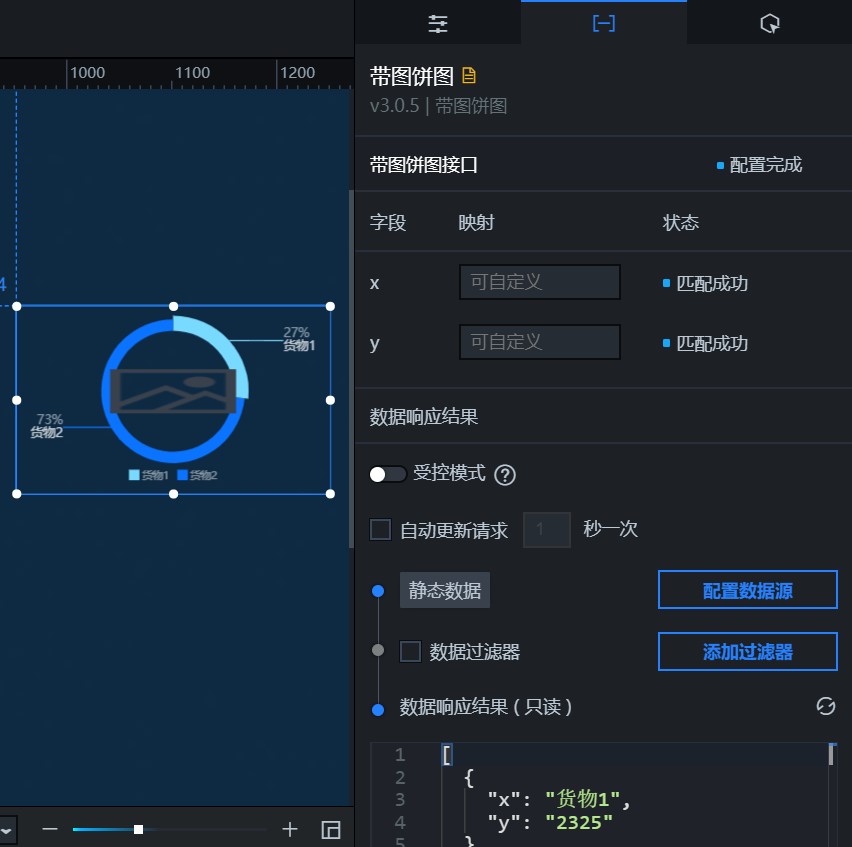Click the 数据响应结果 (只读) step label
The image size is (852, 847).
coord(486,706)
